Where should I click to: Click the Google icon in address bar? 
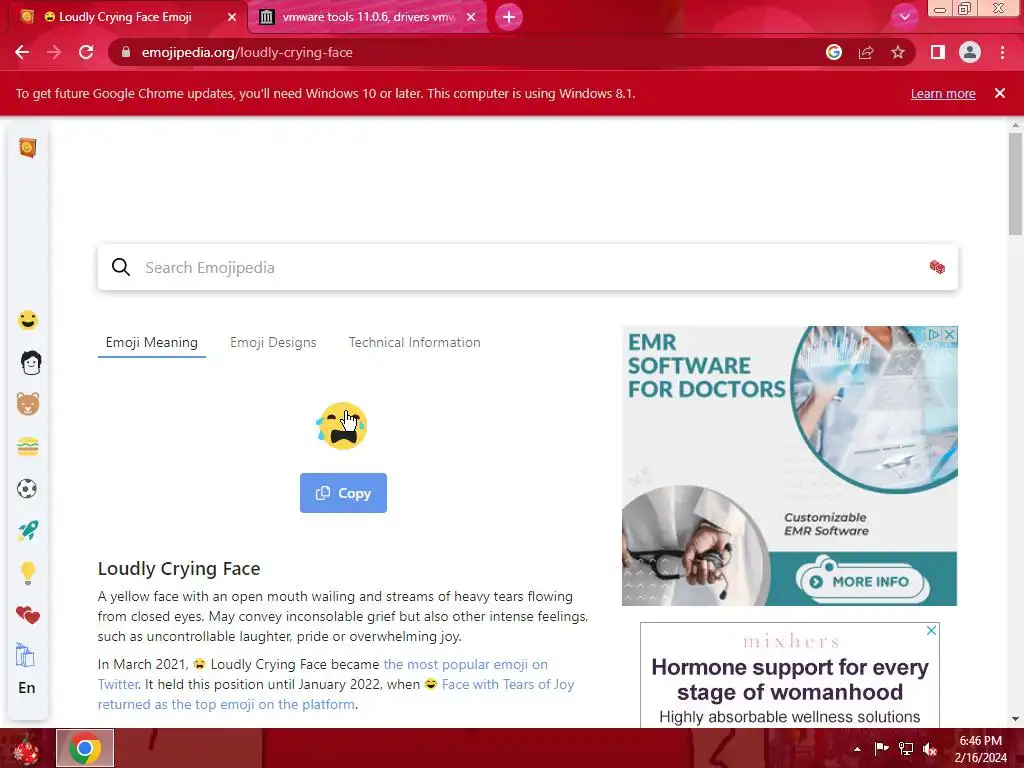point(834,52)
